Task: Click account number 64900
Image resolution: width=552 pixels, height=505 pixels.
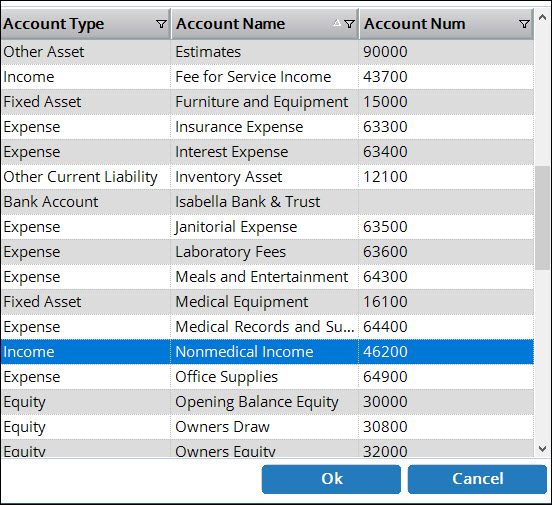Action: [x=385, y=377]
